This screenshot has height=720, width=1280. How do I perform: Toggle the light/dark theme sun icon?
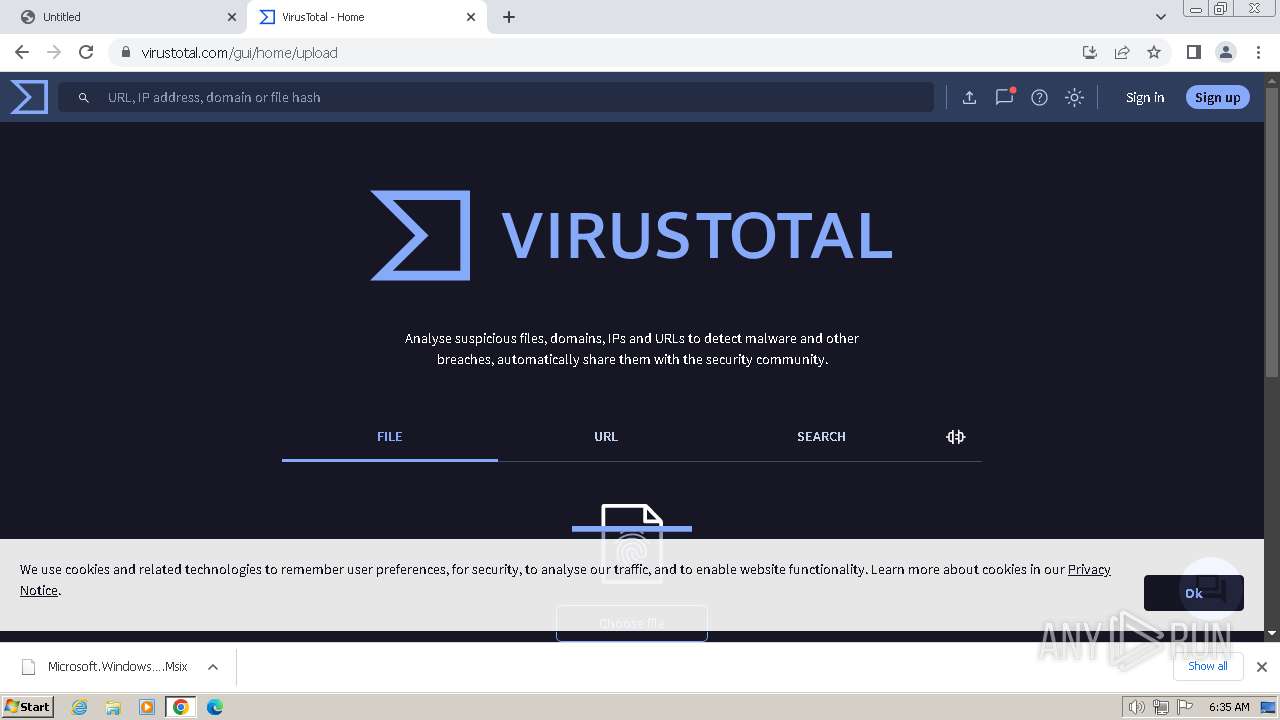point(1074,97)
